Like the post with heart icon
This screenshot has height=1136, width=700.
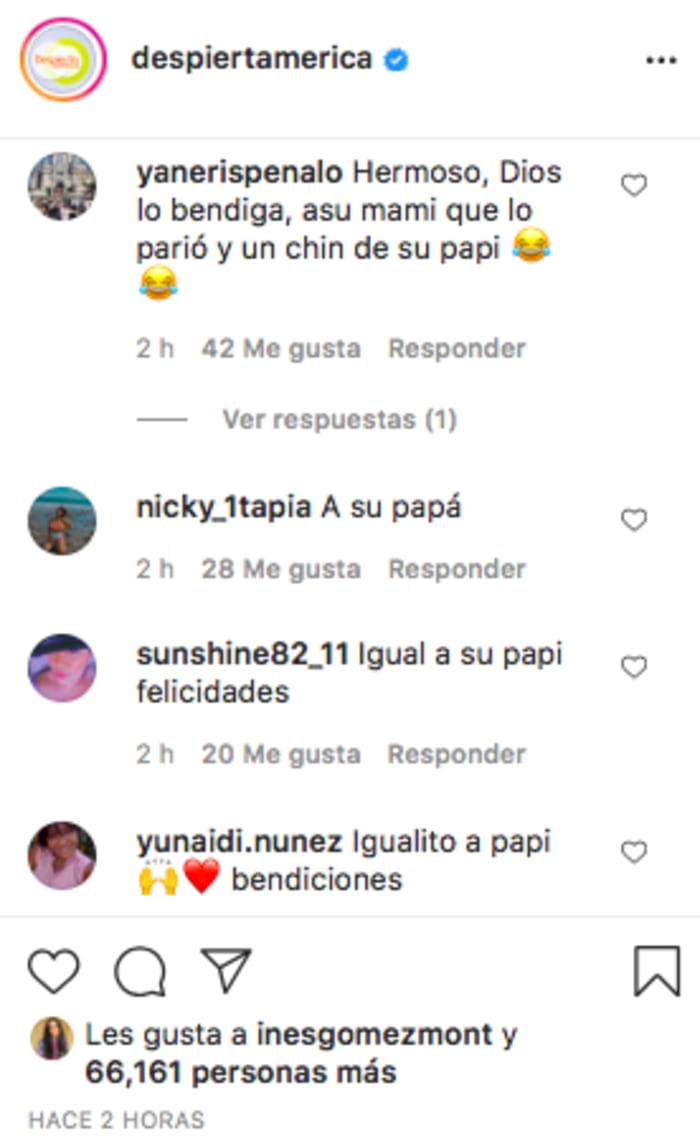pos(54,971)
